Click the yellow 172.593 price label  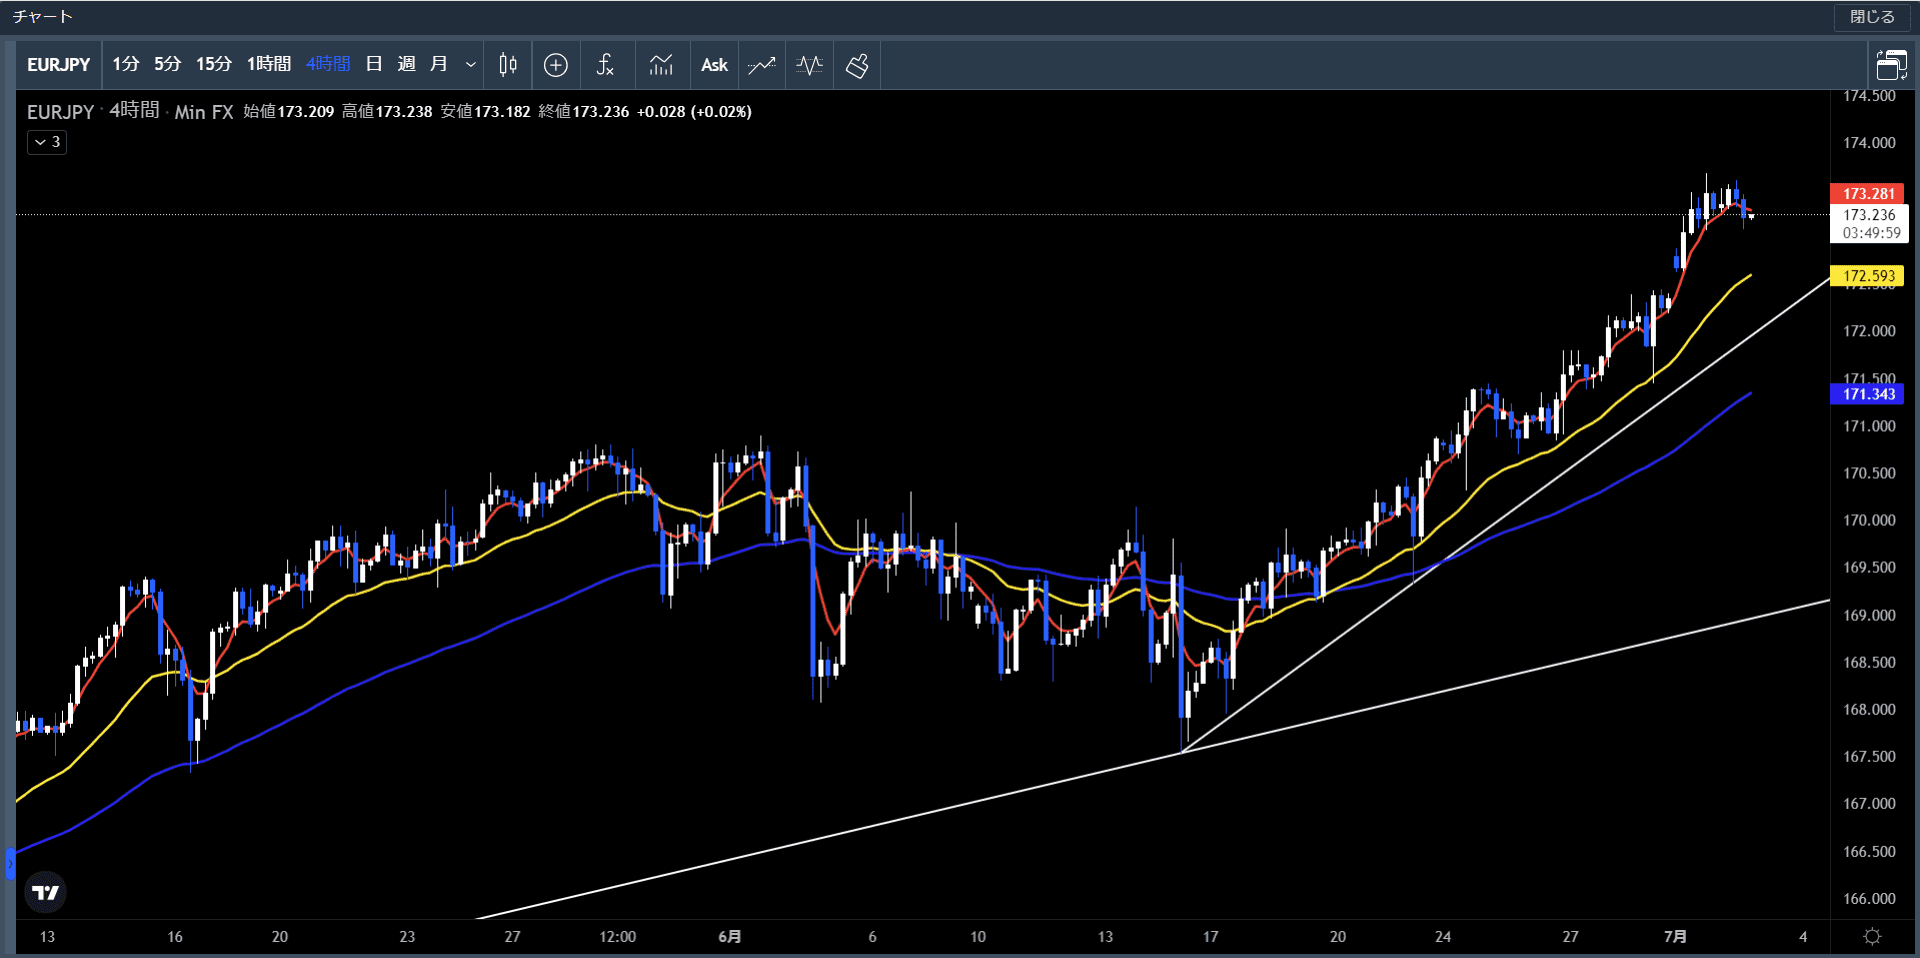(x=1869, y=276)
